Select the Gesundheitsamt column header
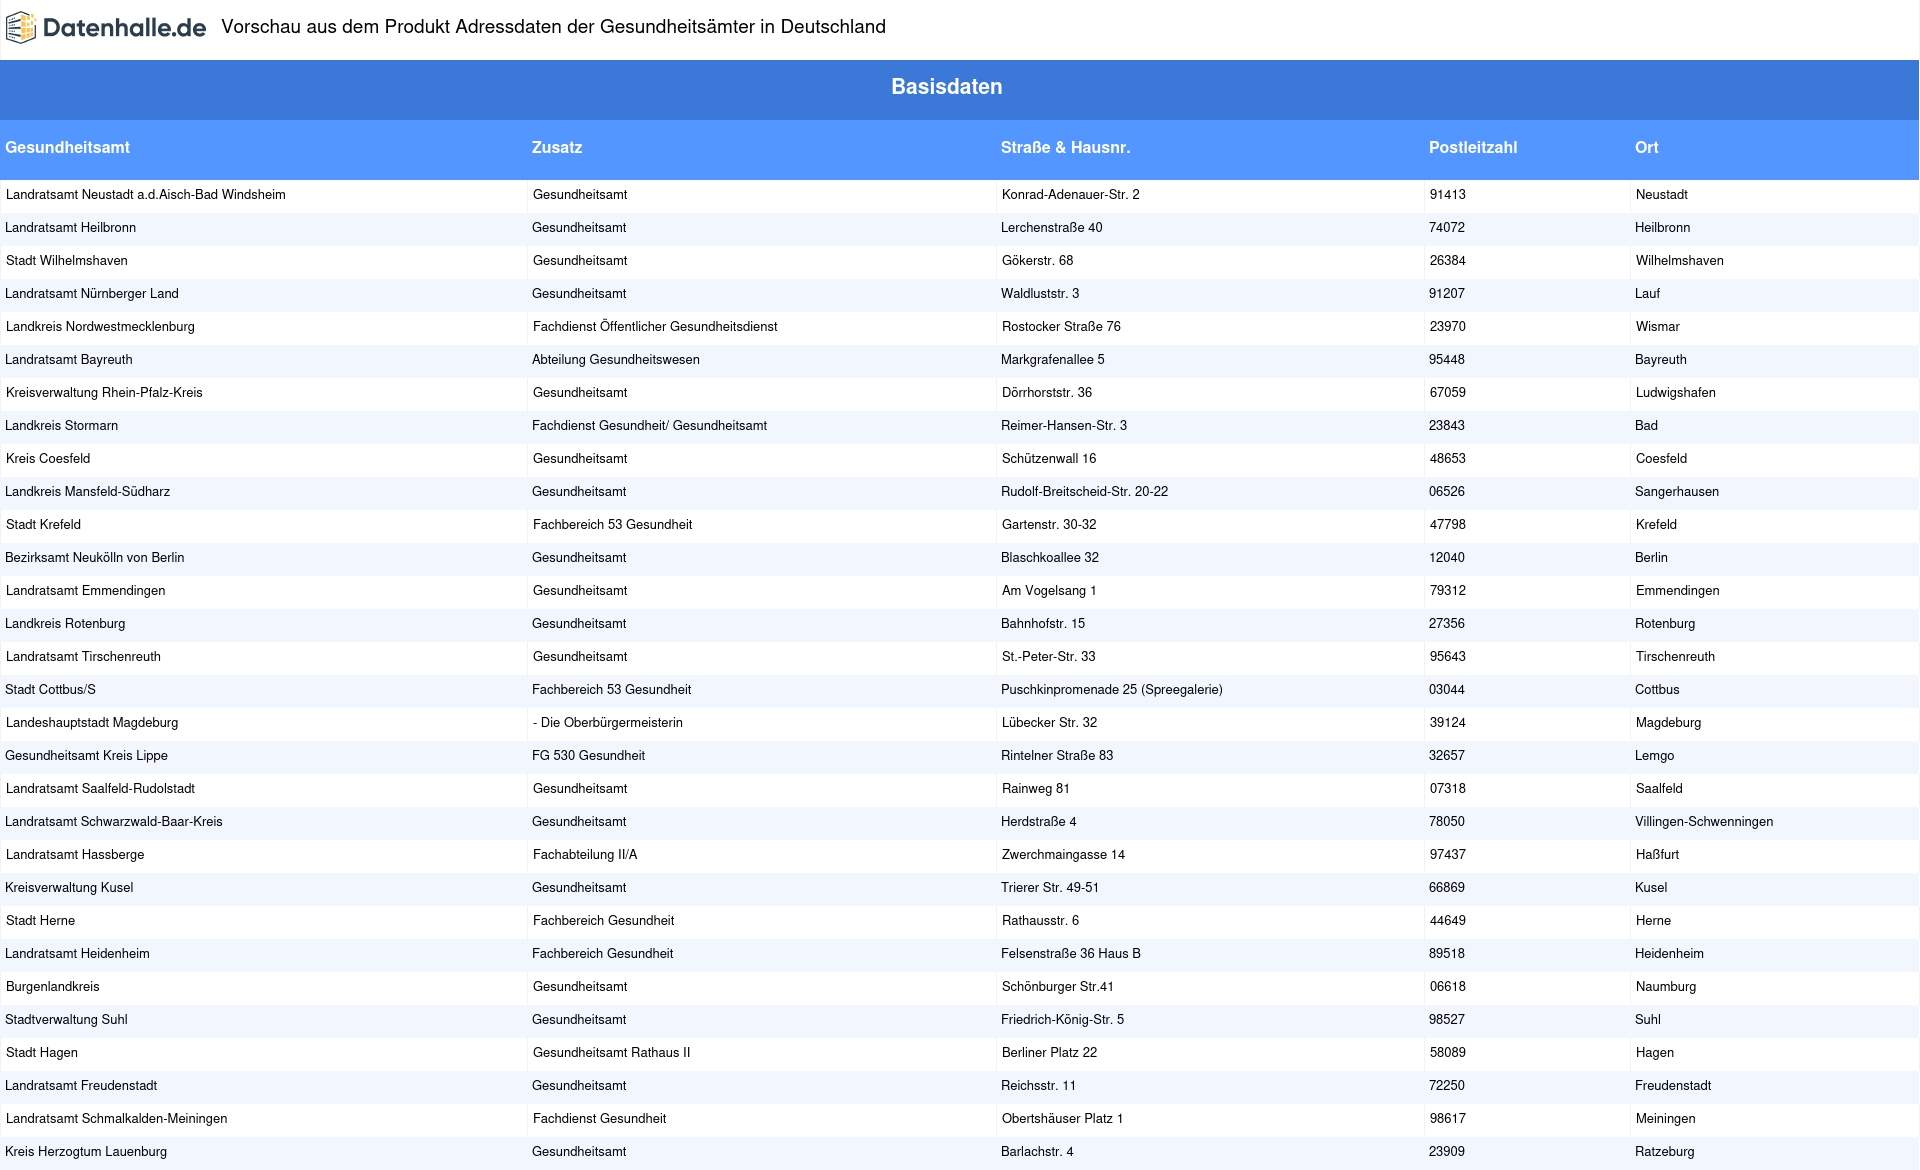Viewport: 1920px width, 1170px height. coord(67,147)
